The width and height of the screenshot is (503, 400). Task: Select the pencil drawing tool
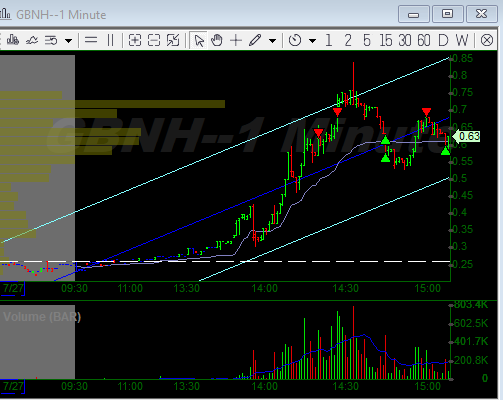coord(255,40)
